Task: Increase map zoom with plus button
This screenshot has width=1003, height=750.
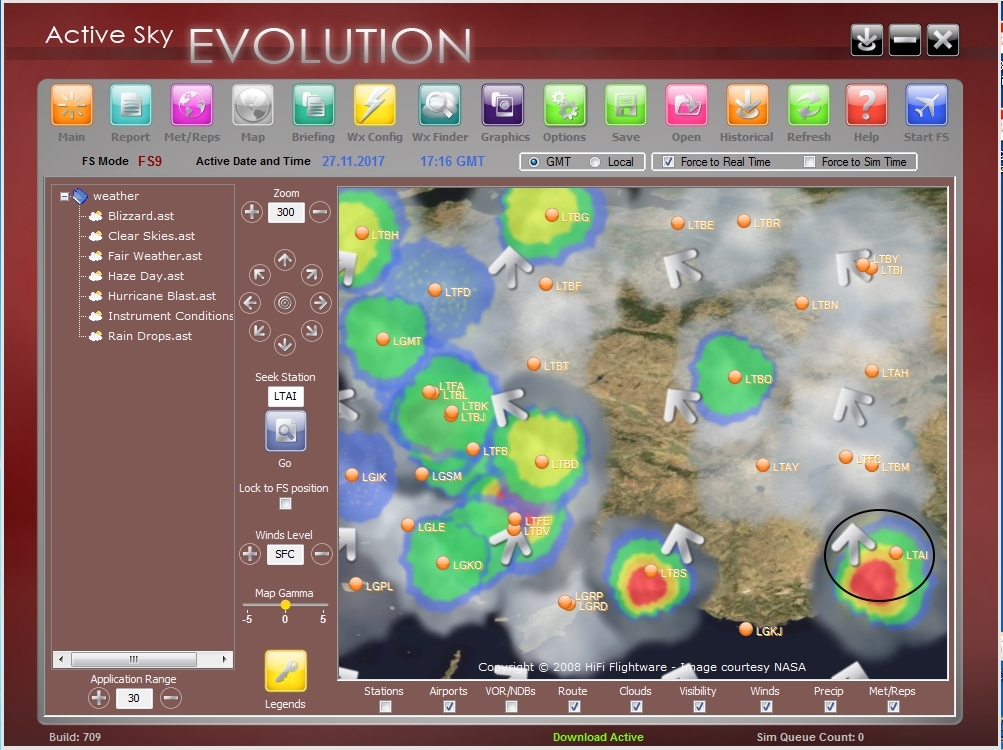Action: click(x=251, y=212)
